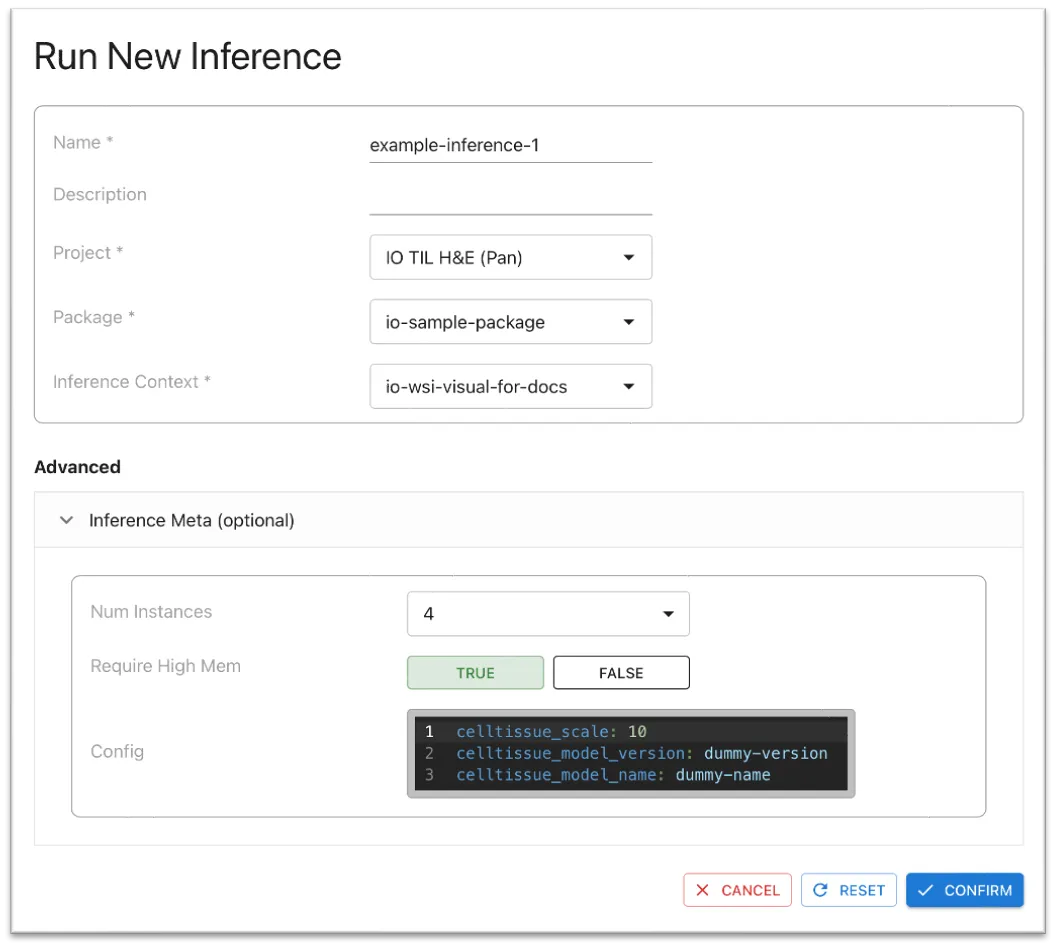Screen dimensions: 1056x948
Task: Click the Inference Meta (optional) header
Action: [x=192, y=520]
